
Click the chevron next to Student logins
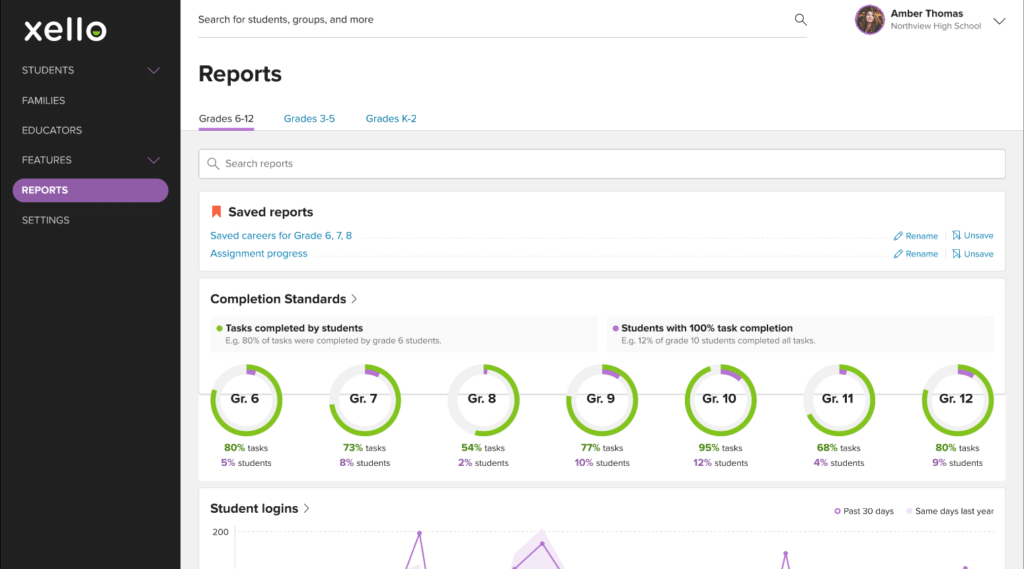point(306,508)
